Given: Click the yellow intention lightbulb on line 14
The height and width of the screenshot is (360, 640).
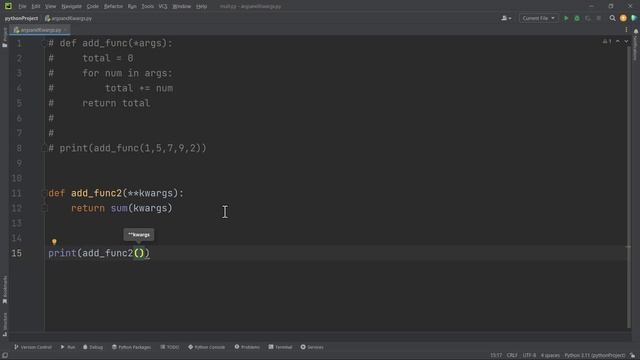Looking at the screenshot, I should coord(54,242).
